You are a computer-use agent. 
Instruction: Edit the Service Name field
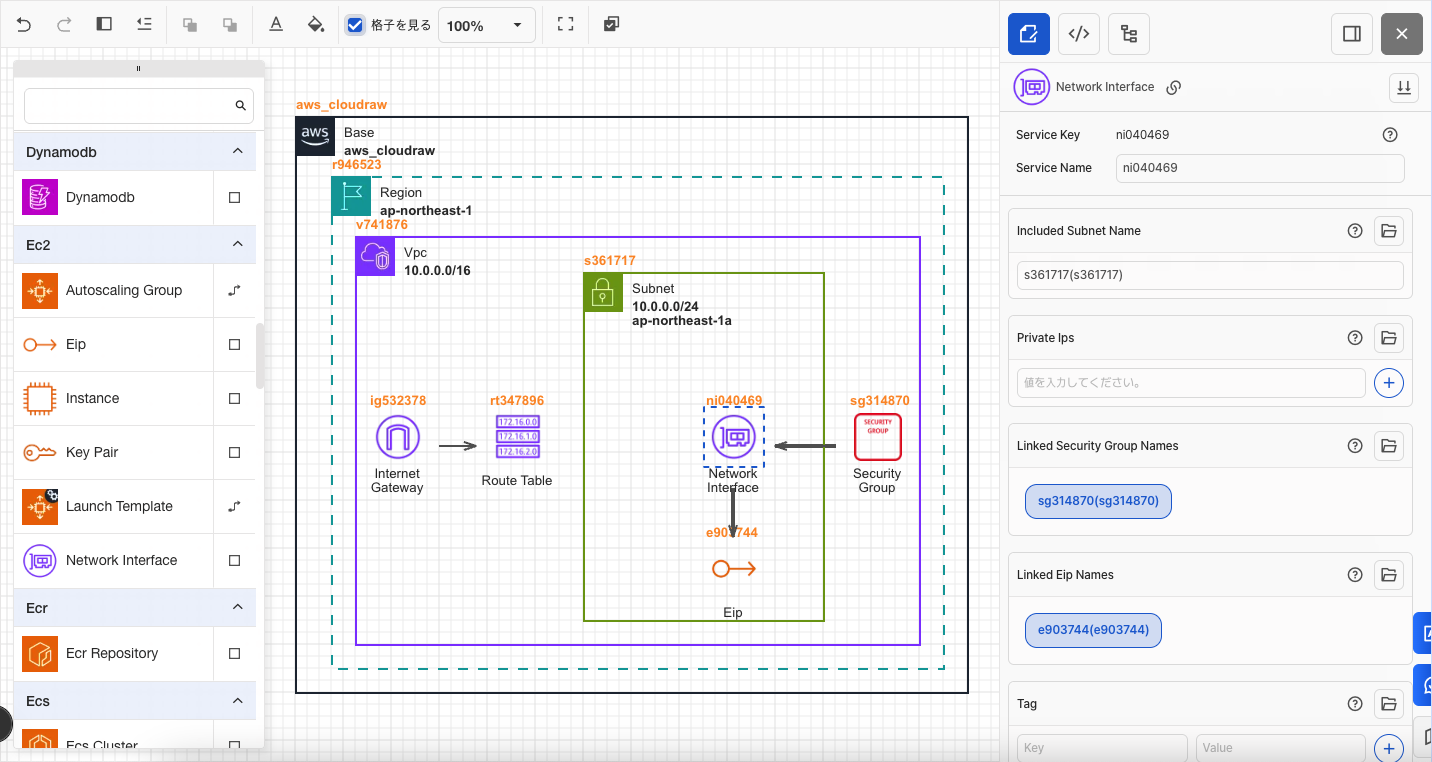pos(1260,168)
